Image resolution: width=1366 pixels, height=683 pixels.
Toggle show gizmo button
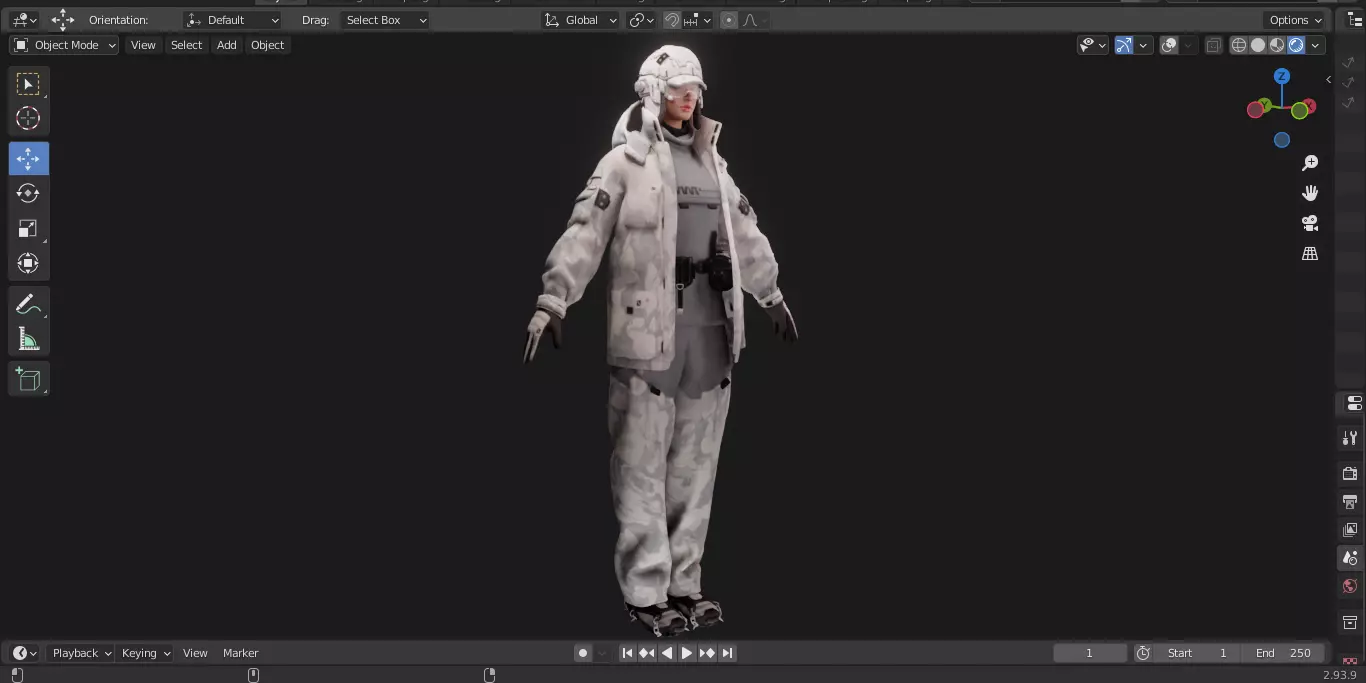pos(1124,45)
